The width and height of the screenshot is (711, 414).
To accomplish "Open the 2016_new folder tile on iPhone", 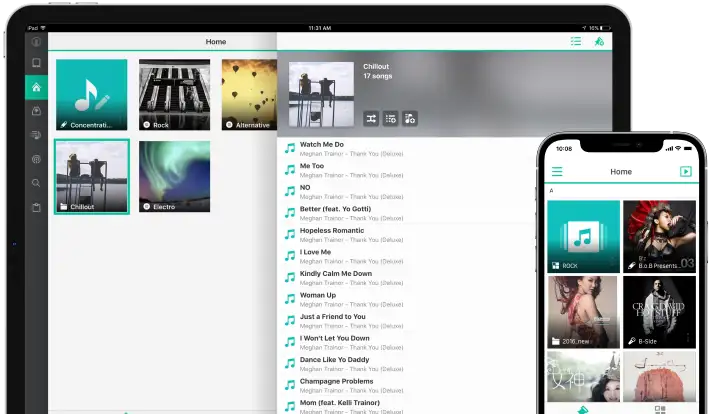I will point(584,312).
